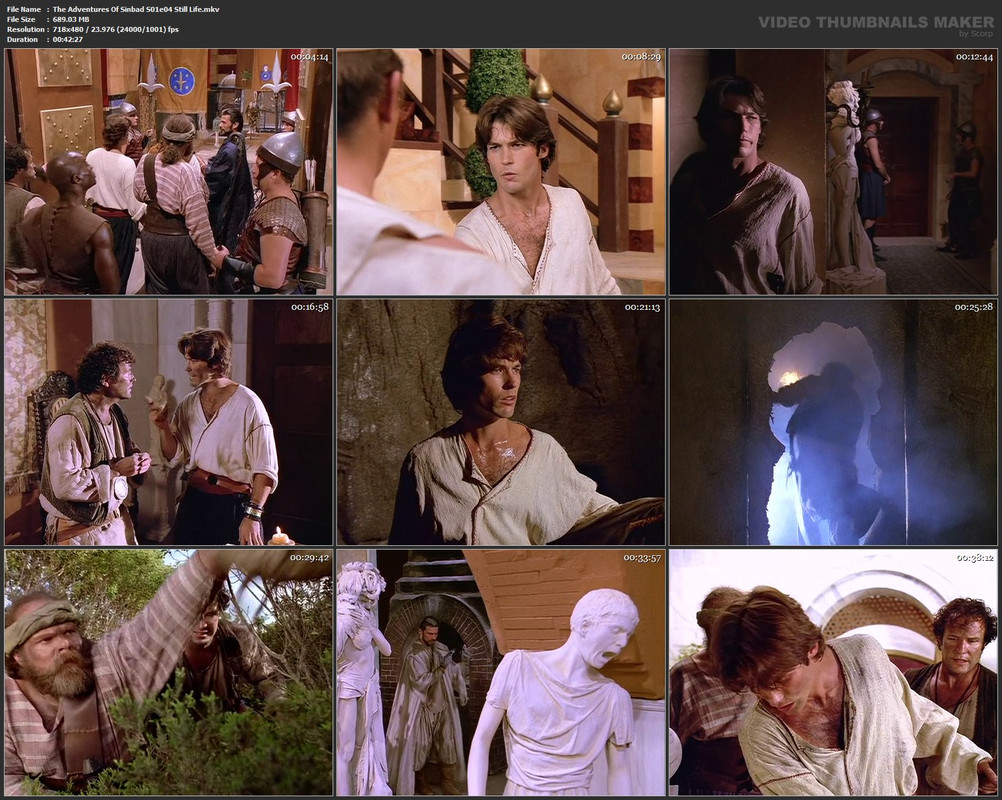Click the file size value '689.03 MB'
Viewport: 1002px width, 800px height.
(71, 19)
